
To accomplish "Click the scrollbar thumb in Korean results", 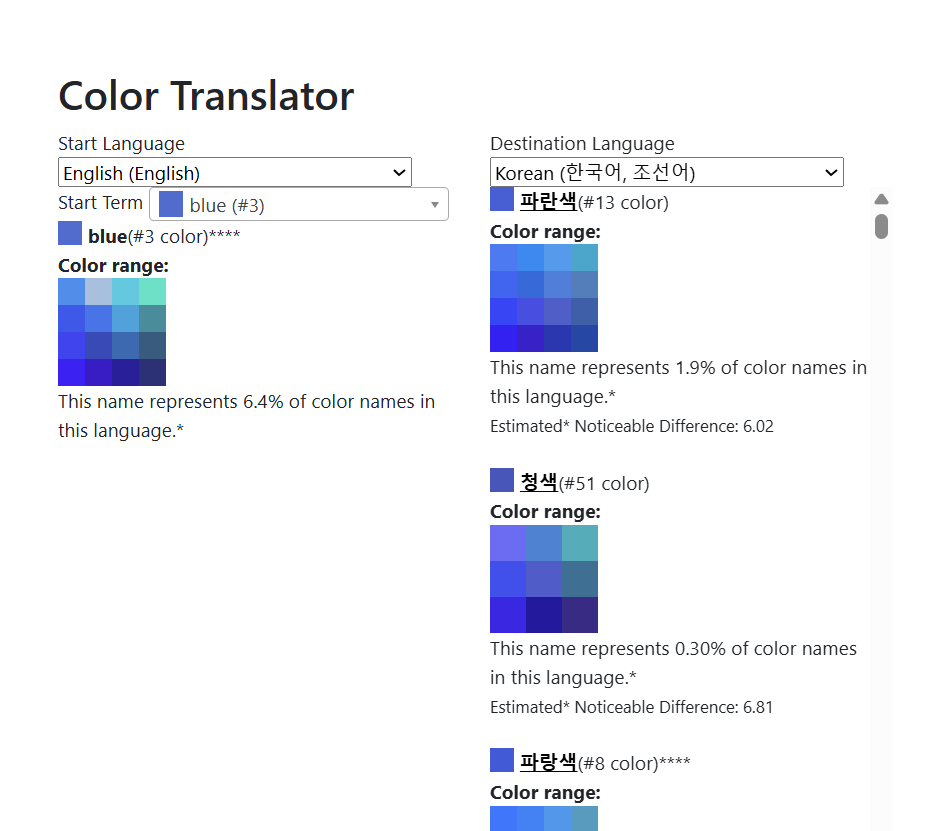I will point(881,226).
